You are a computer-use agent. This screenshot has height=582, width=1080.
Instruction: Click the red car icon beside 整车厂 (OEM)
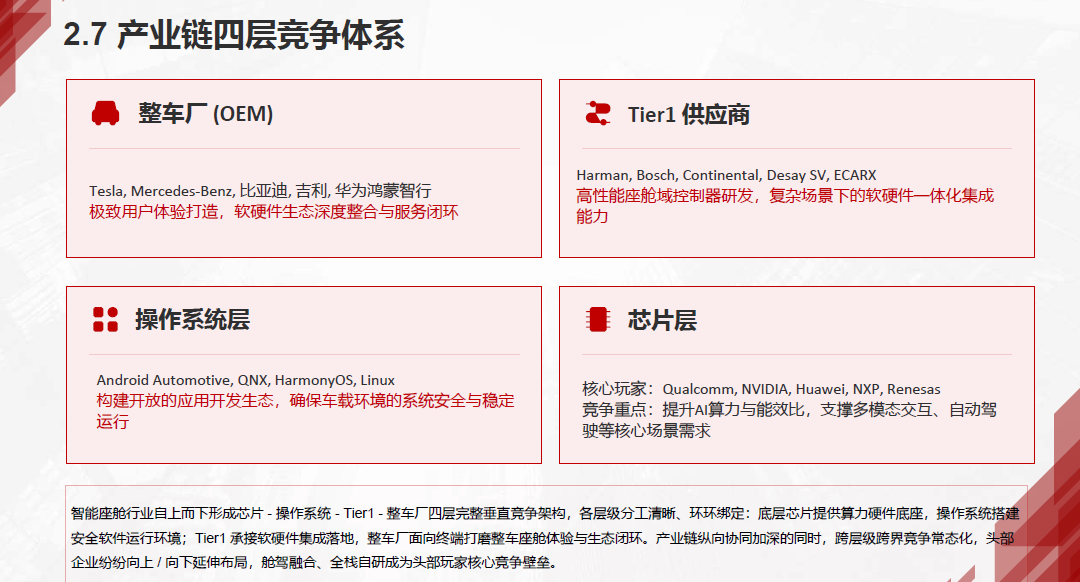coord(105,113)
